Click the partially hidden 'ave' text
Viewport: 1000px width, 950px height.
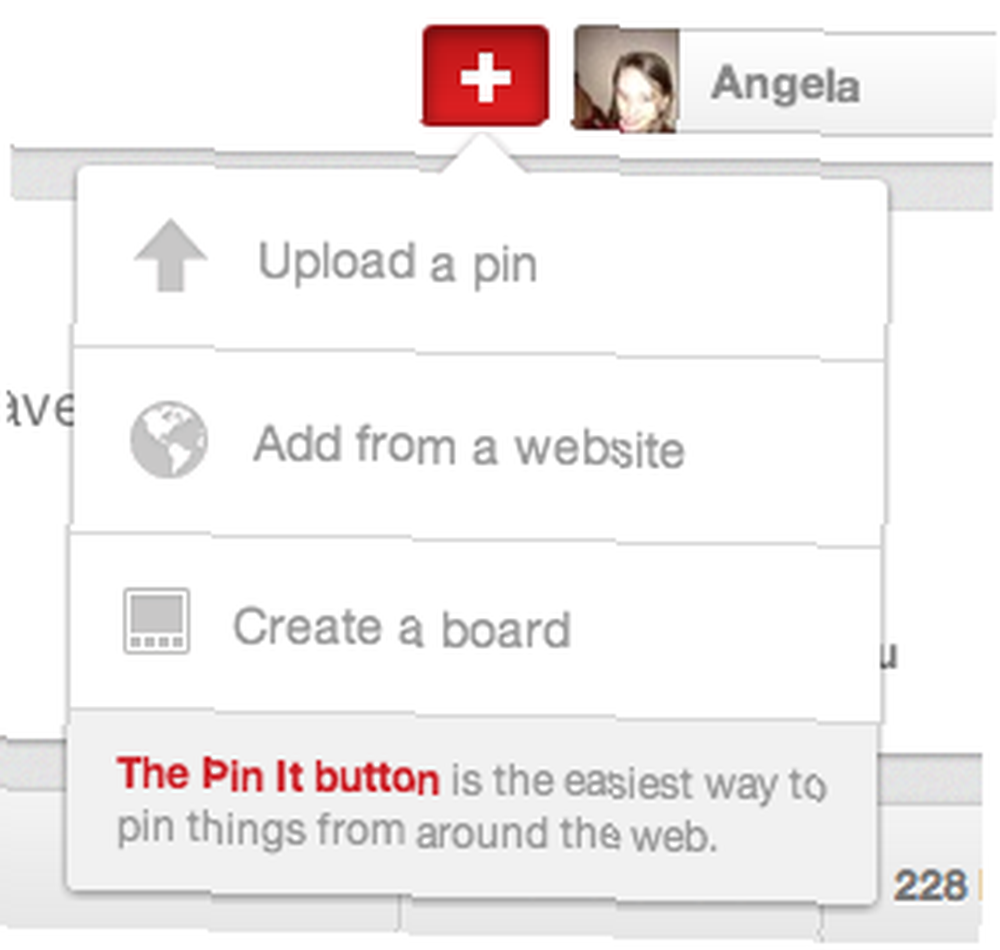(38, 407)
